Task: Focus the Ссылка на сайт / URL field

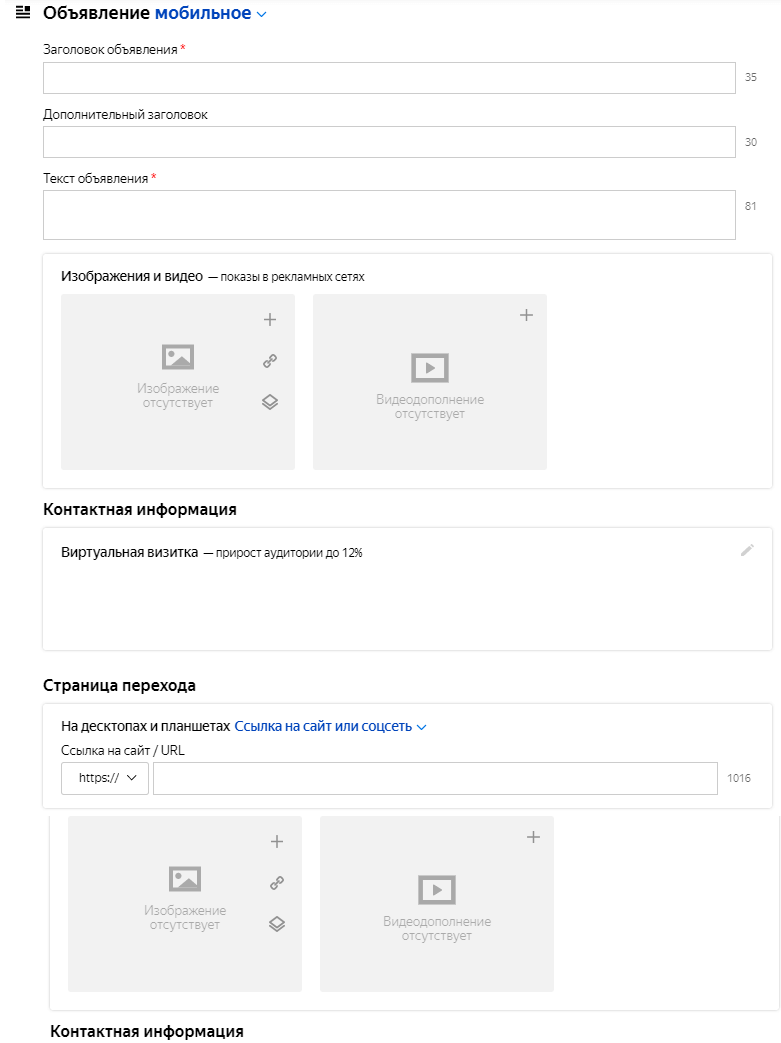Action: coord(435,778)
